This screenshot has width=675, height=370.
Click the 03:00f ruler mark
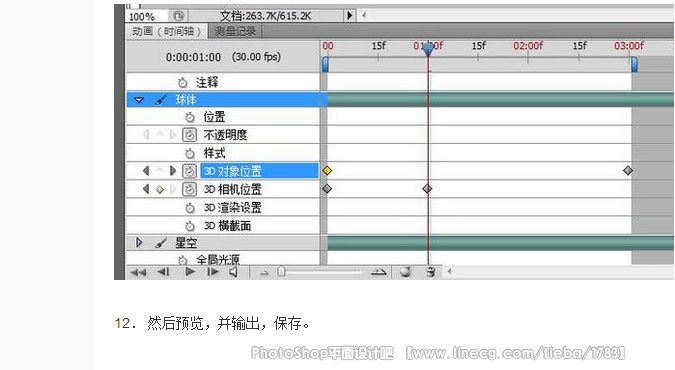pos(629,46)
